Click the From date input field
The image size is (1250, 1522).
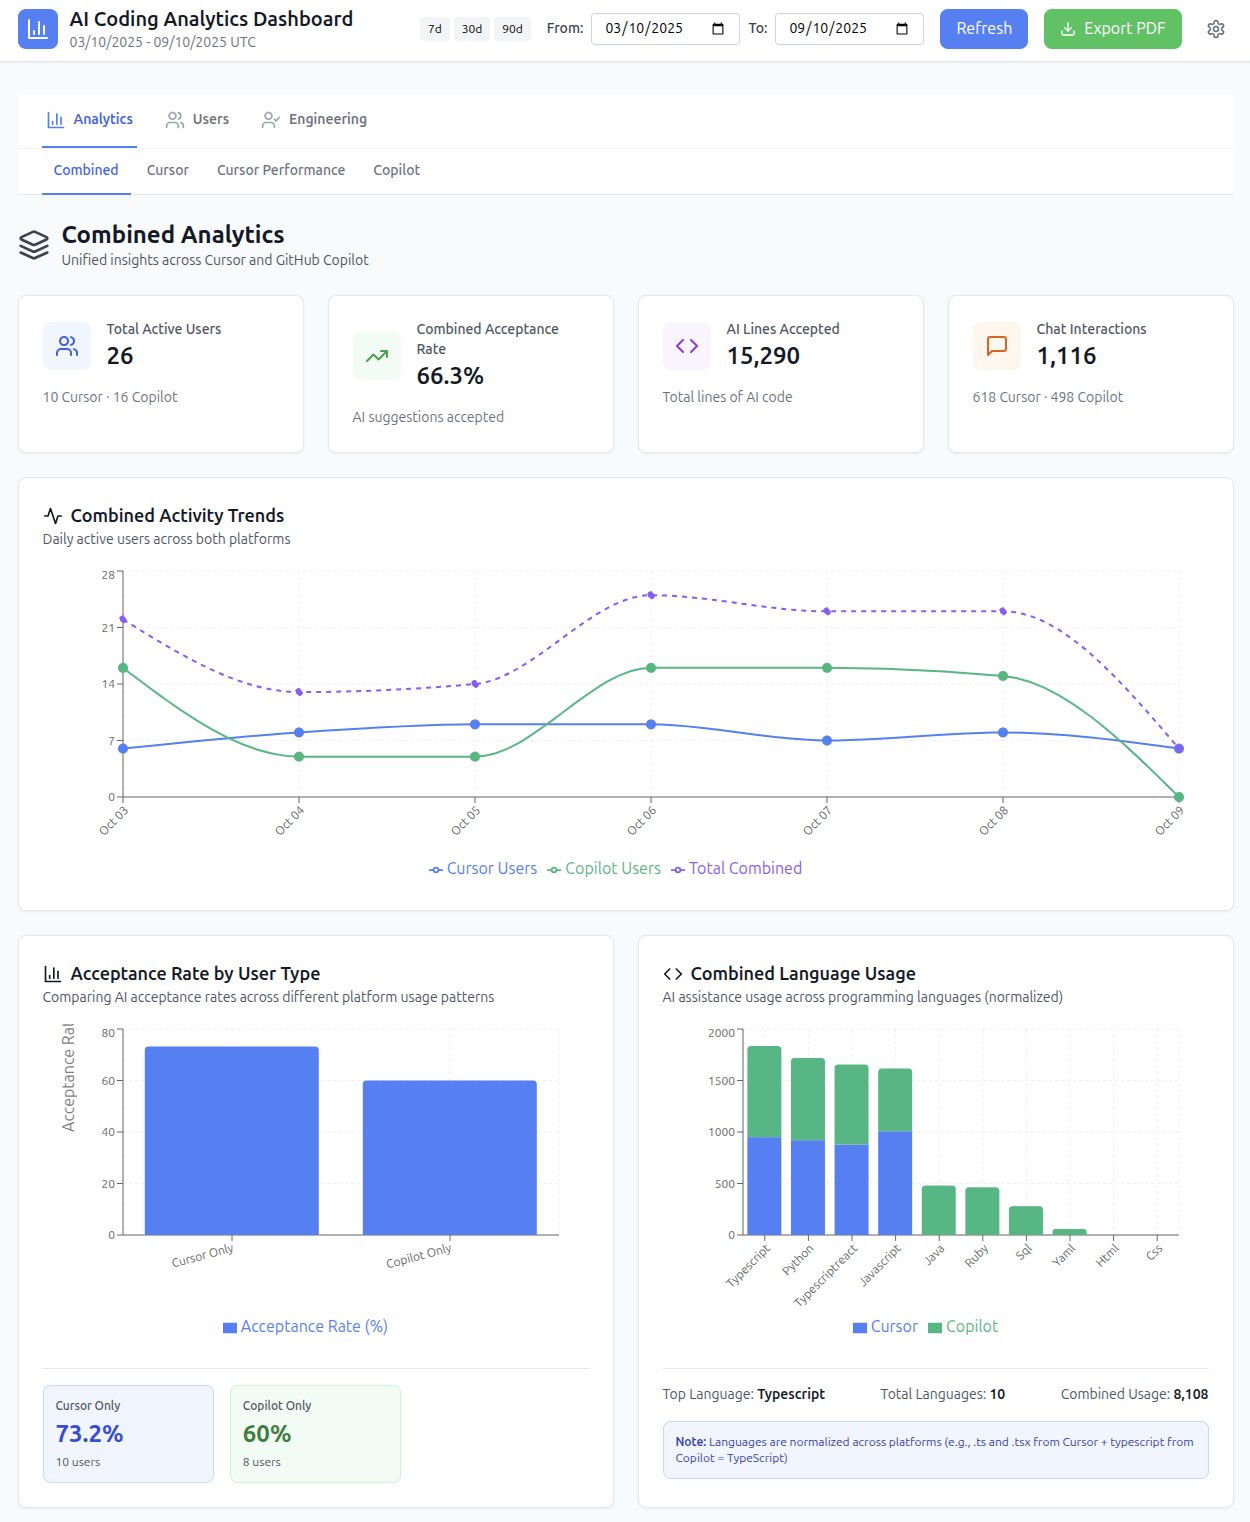tap(665, 29)
